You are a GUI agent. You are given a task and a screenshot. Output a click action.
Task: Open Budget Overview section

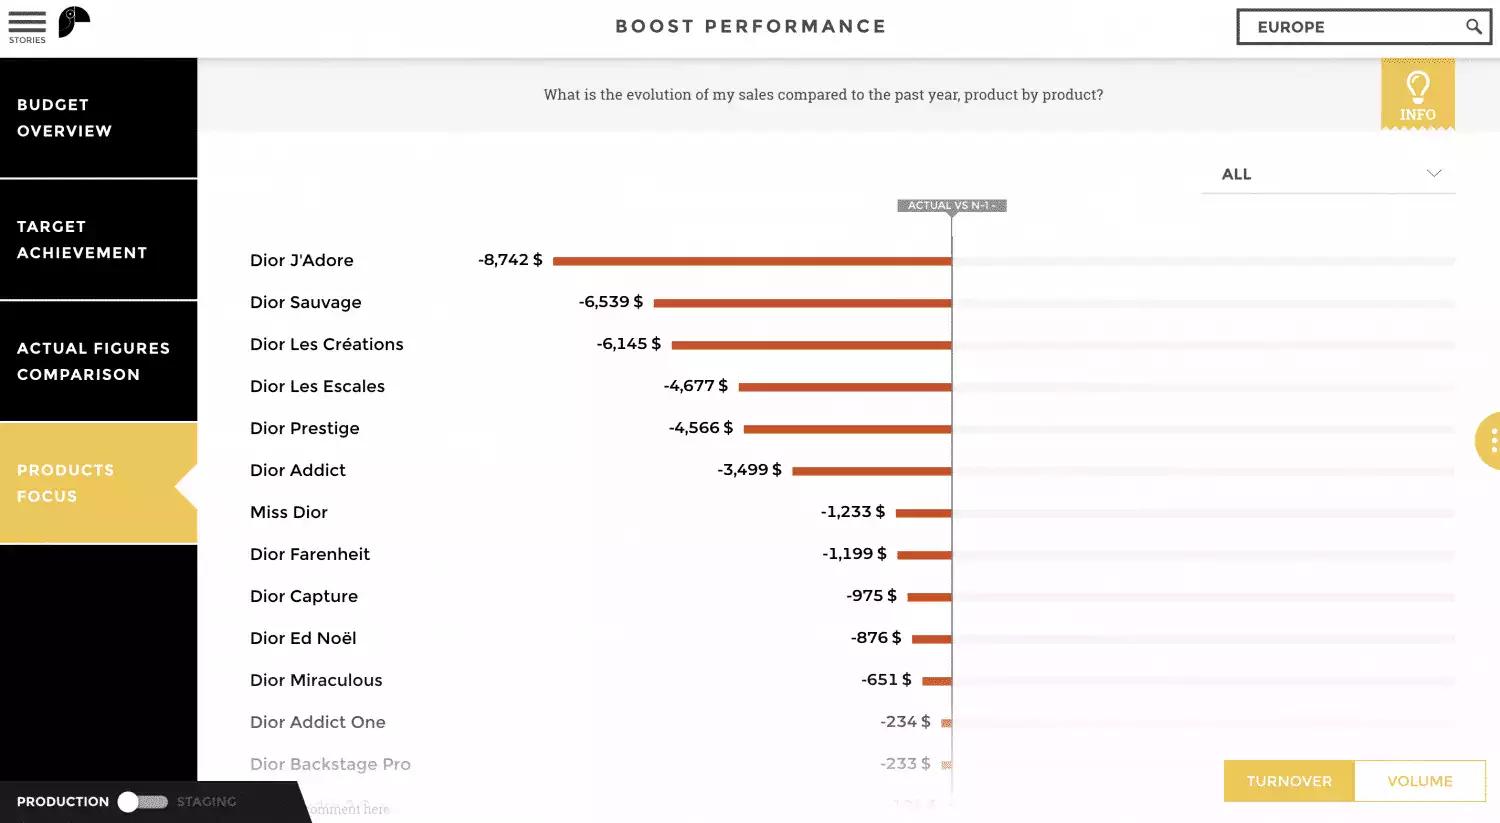pyautogui.click(x=98, y=118)
